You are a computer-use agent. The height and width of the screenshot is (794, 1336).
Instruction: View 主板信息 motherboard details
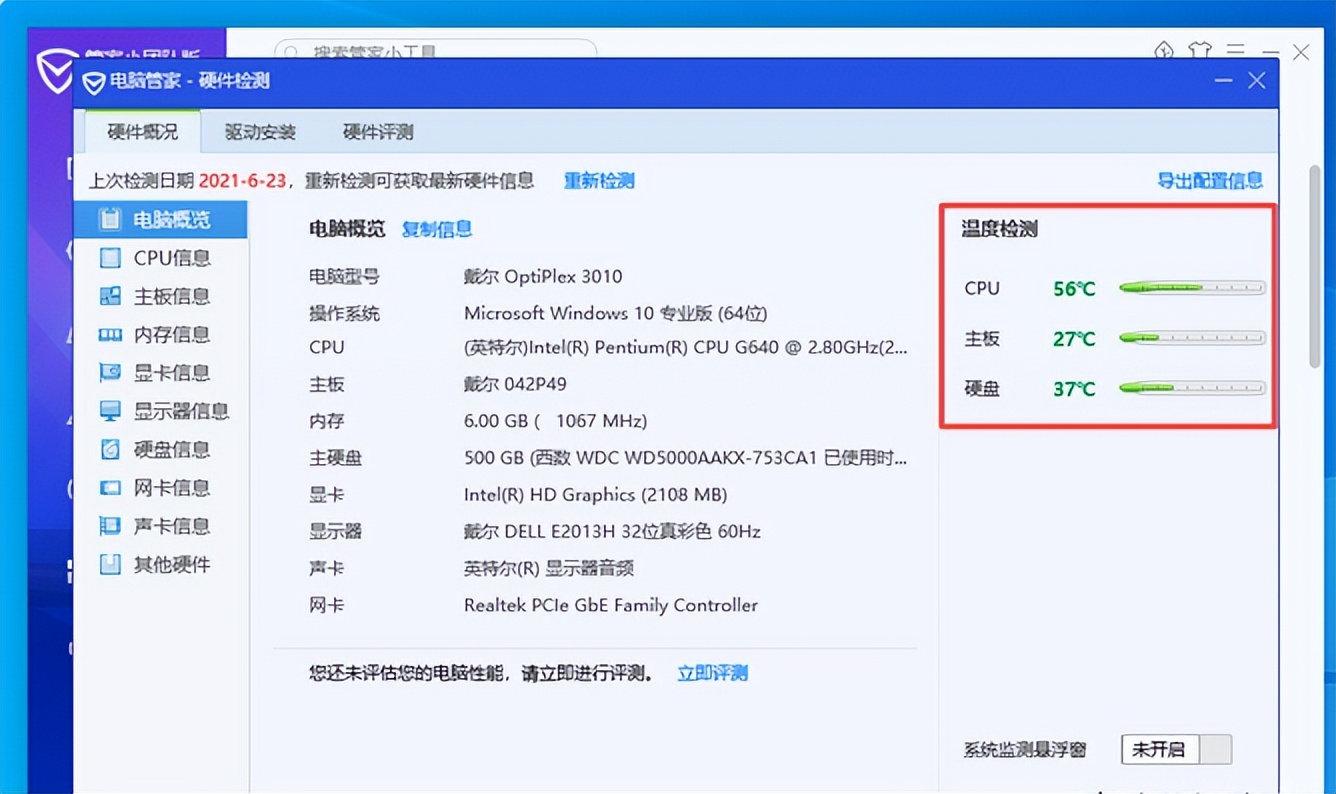(x=160, y=296)
